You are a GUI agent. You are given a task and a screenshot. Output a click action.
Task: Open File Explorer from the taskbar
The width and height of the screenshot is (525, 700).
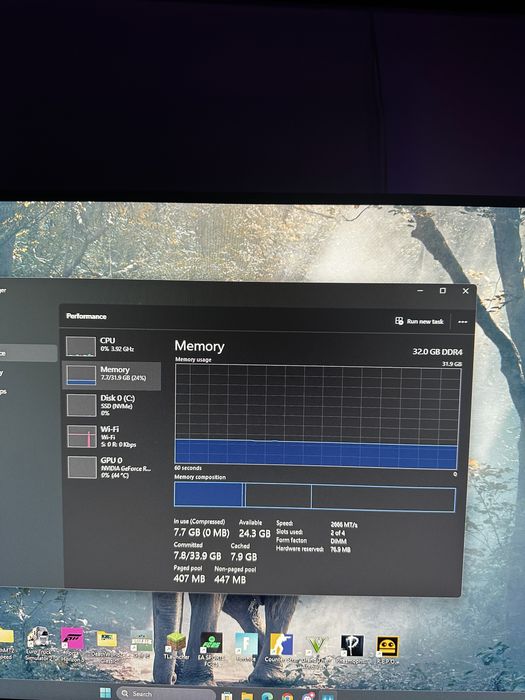coord(247,696)
